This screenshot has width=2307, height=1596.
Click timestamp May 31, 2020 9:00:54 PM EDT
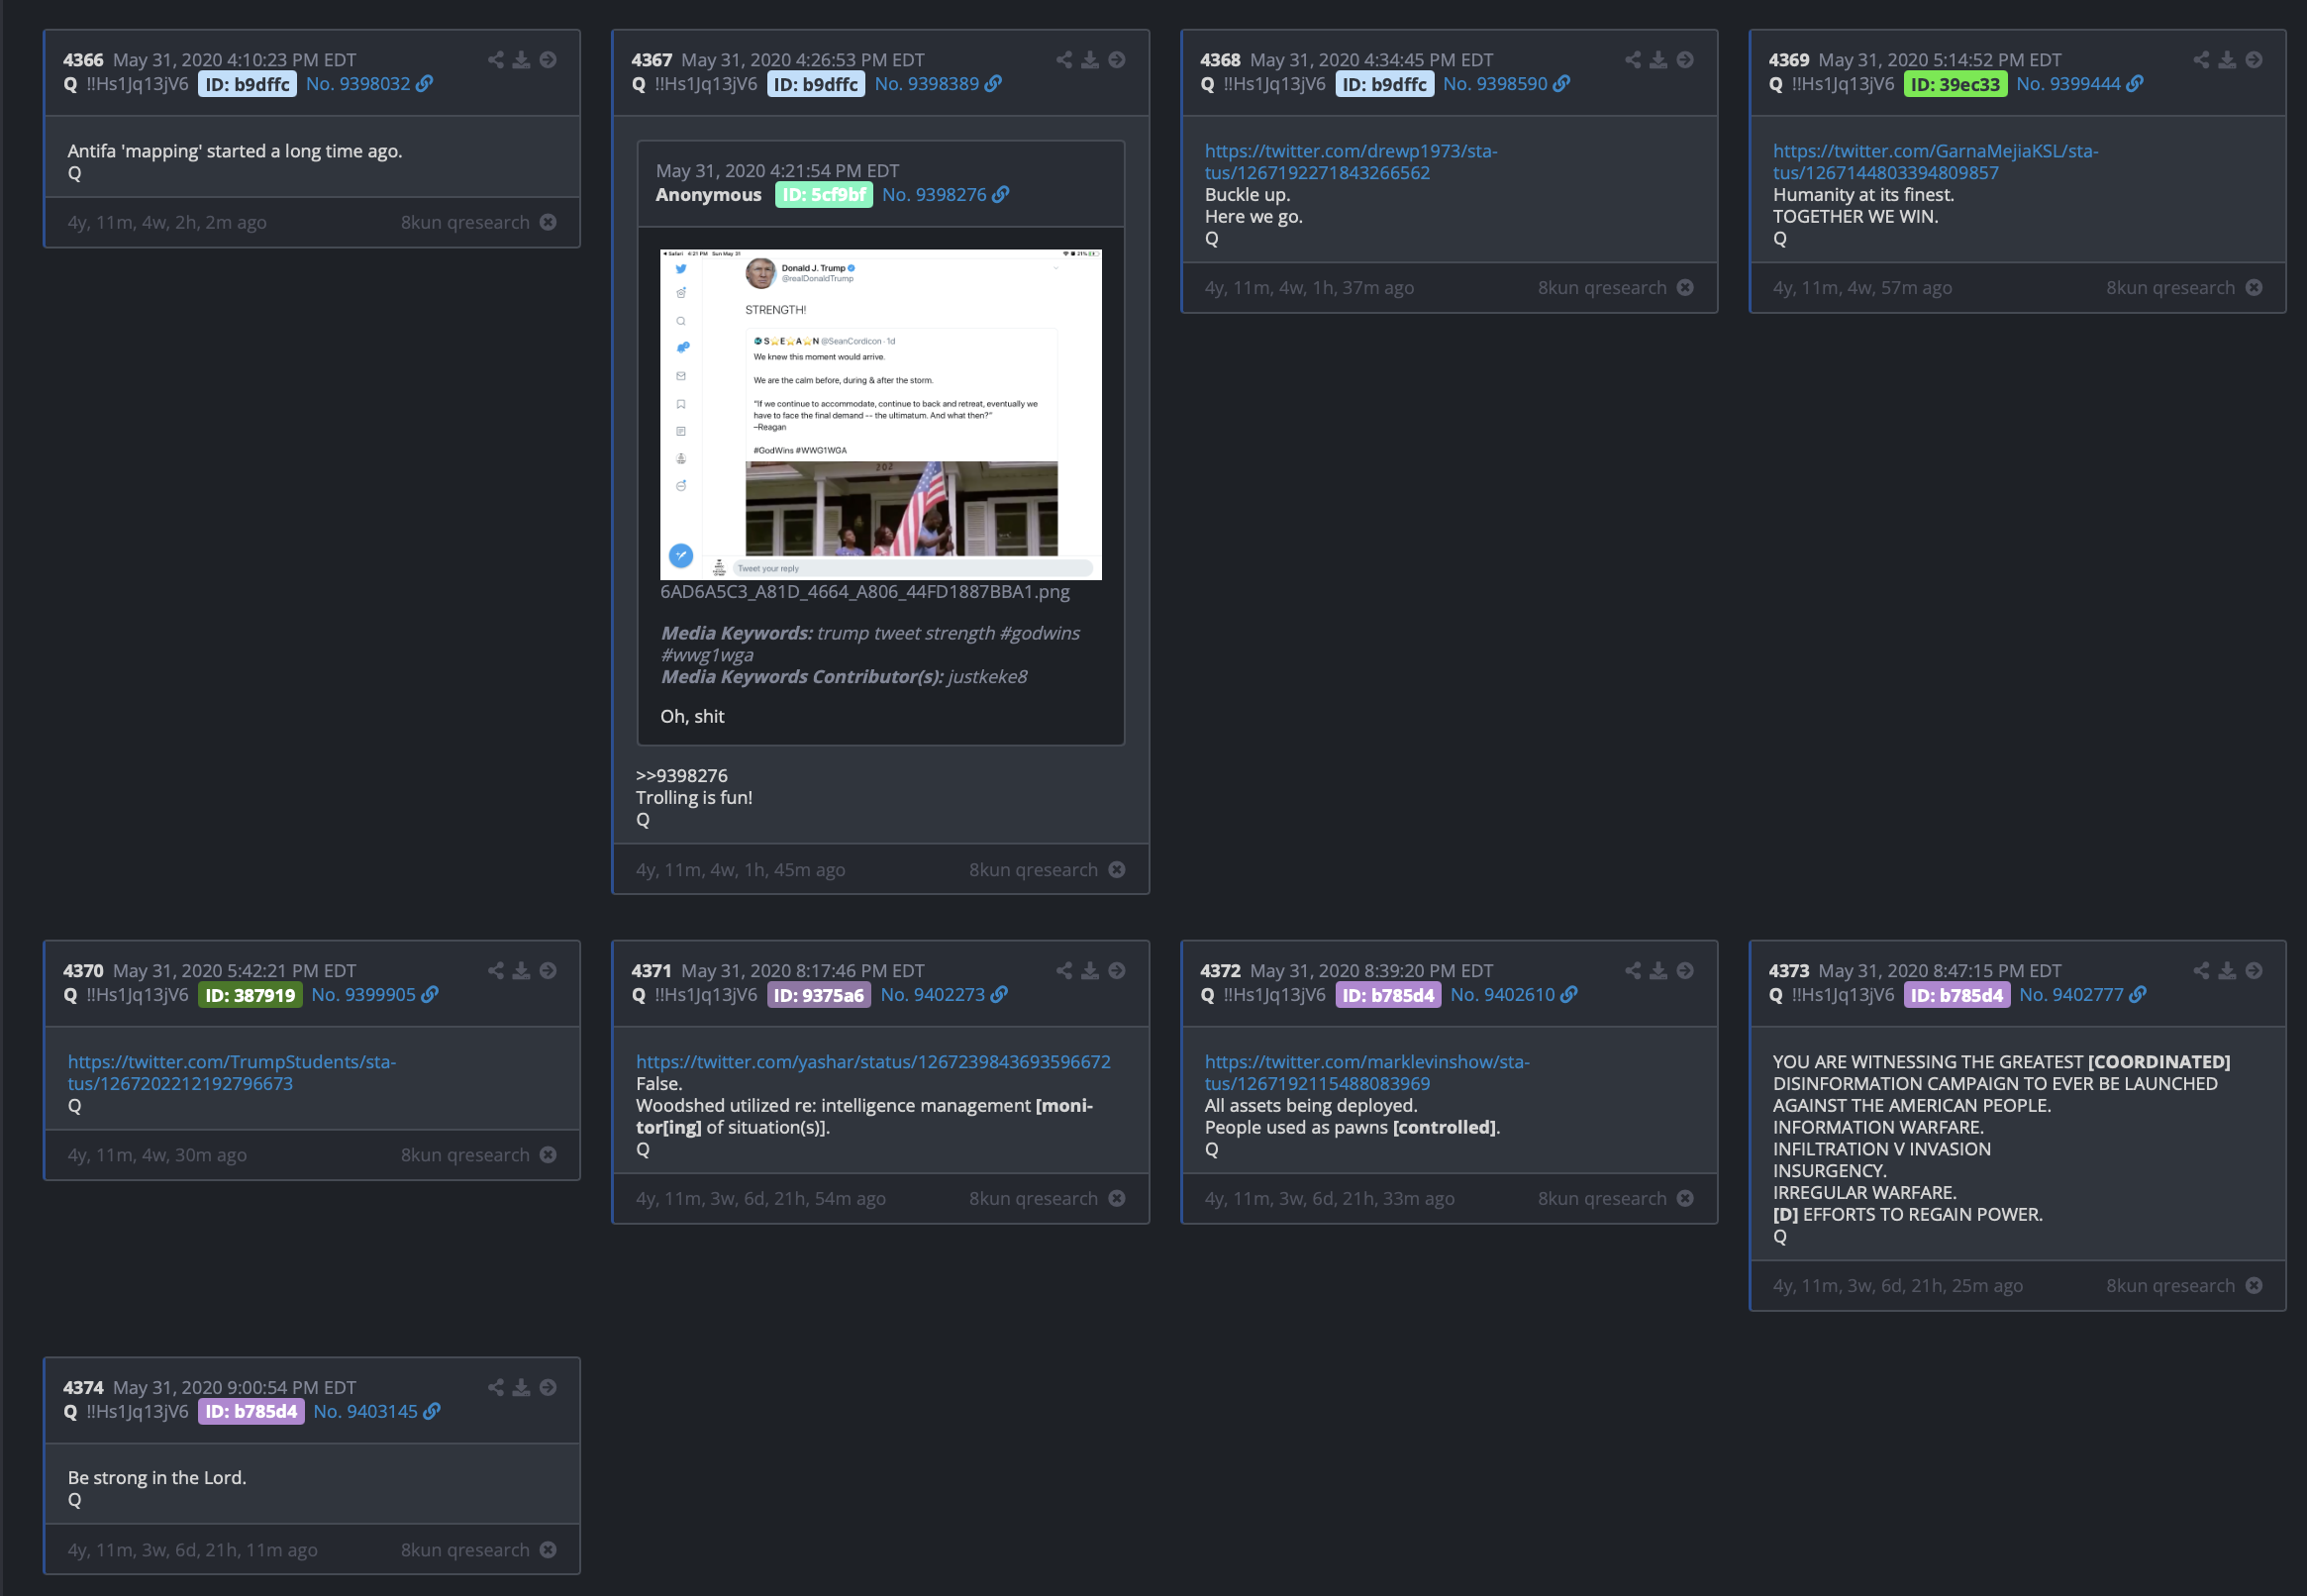[234, 1388]
